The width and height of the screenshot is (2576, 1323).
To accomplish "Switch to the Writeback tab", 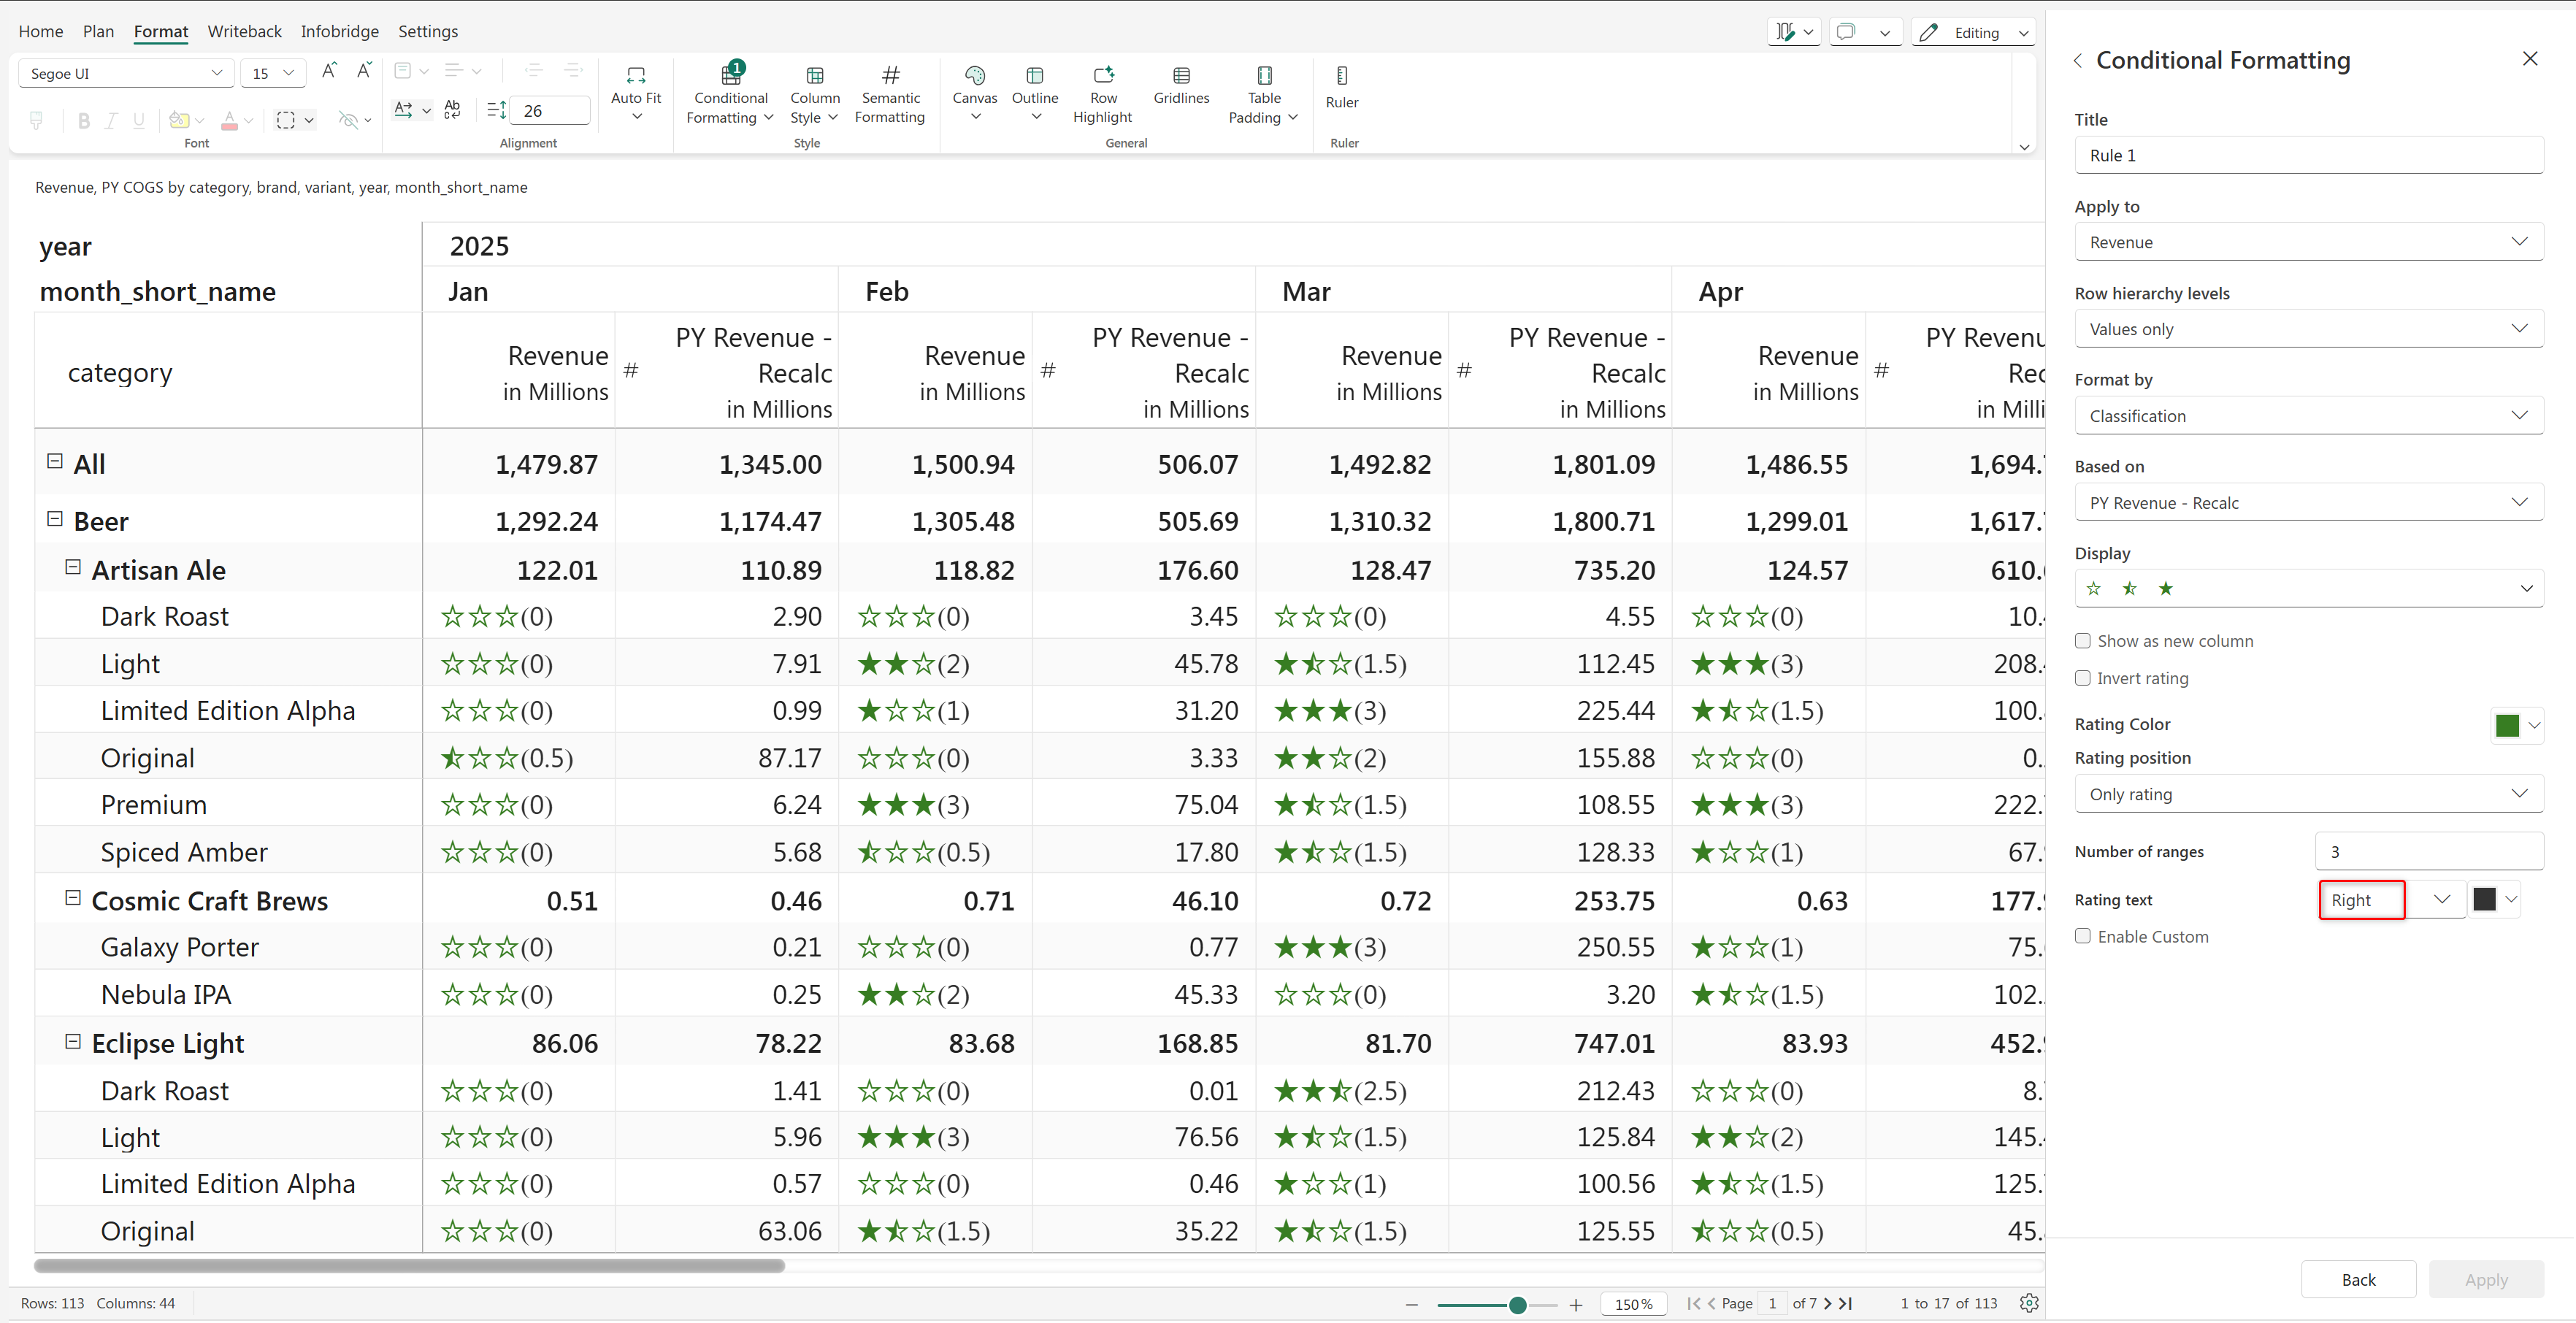I will (244, 31).
